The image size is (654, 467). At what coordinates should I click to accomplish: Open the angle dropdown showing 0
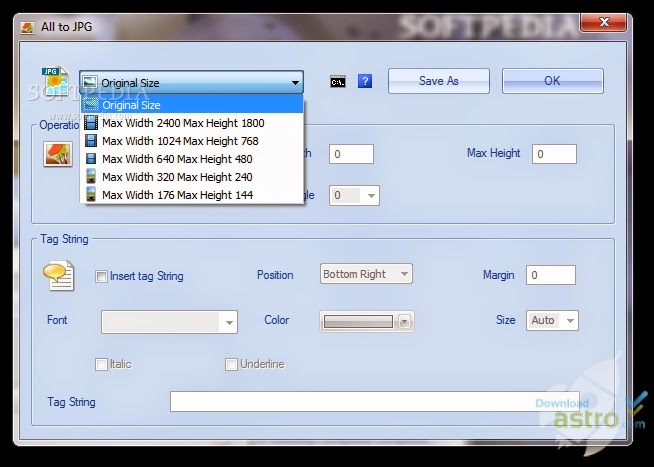[x=354, y=195]
